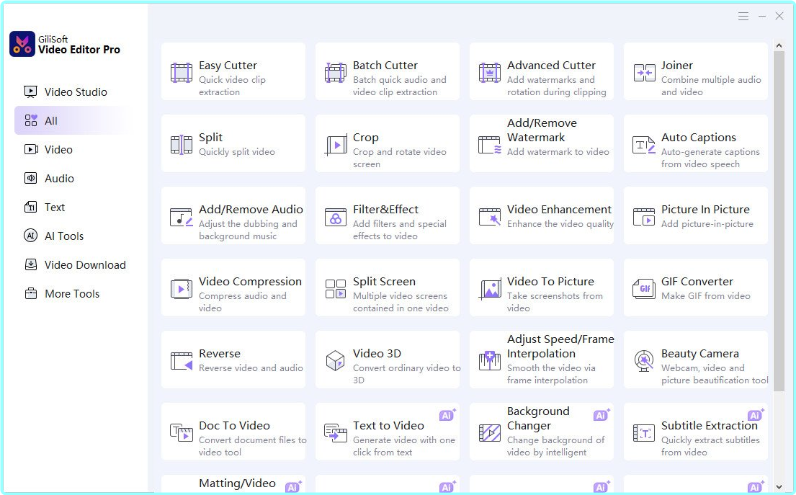Viewport: 796px width, 495px height.
Task: Click "Take screenshots from video" description
Action: 555,302
